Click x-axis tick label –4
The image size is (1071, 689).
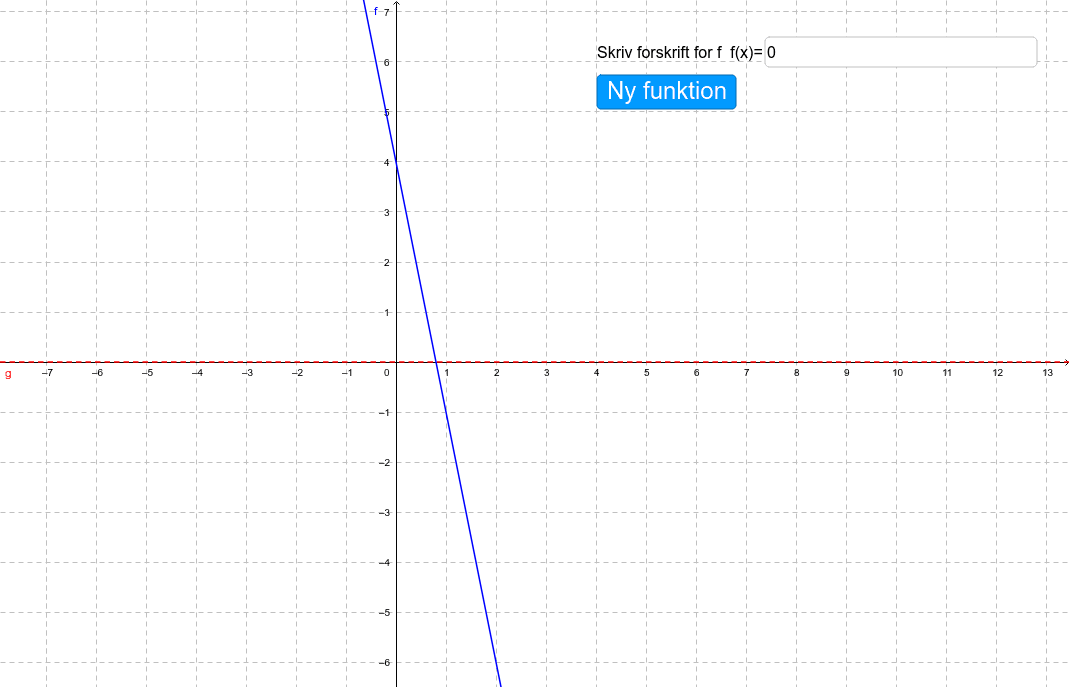pyautogui.click(x=197, y=373)
